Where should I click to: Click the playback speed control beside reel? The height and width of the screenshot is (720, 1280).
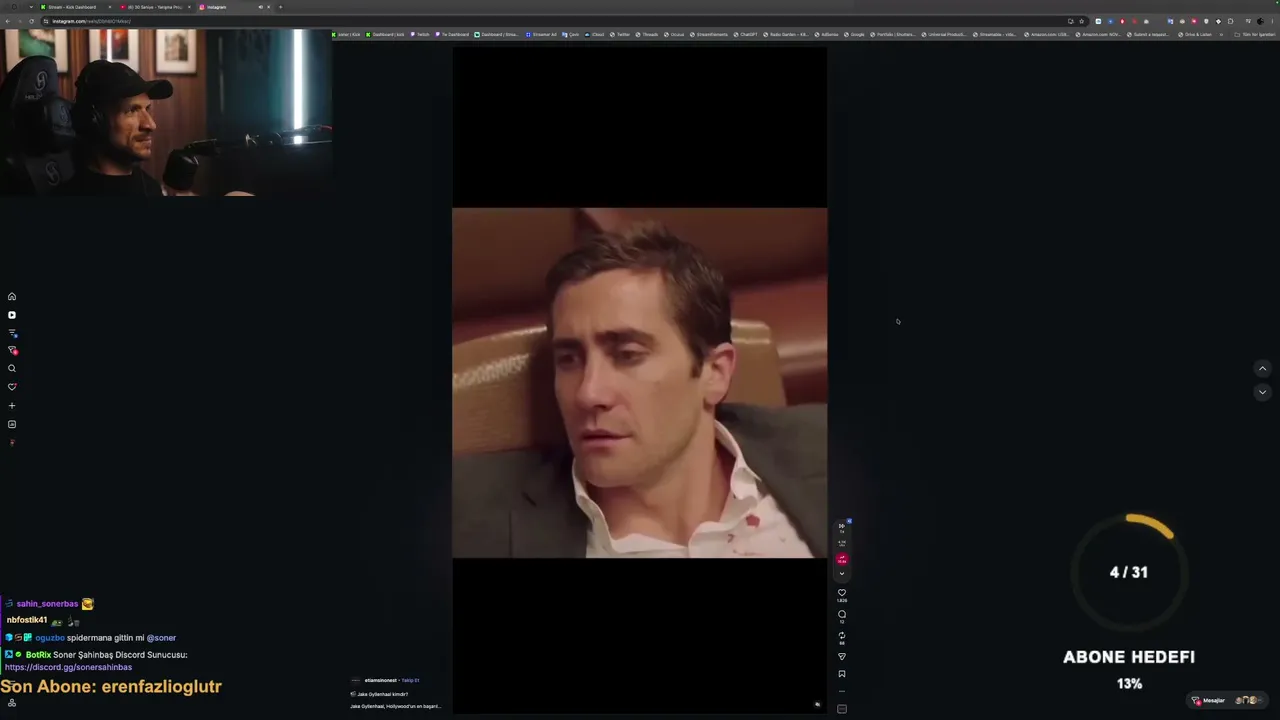tap(842, 526)
